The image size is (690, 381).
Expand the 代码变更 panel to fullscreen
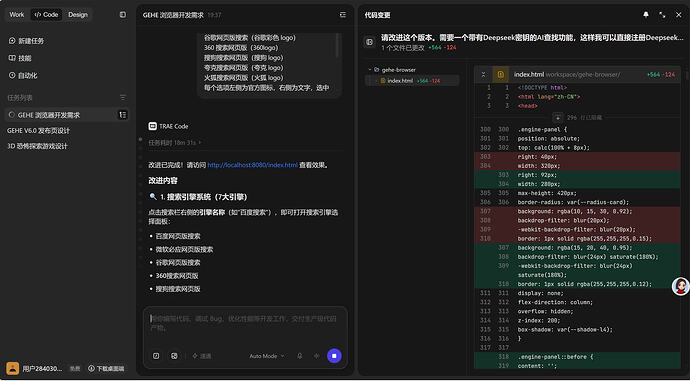point(662,15)
